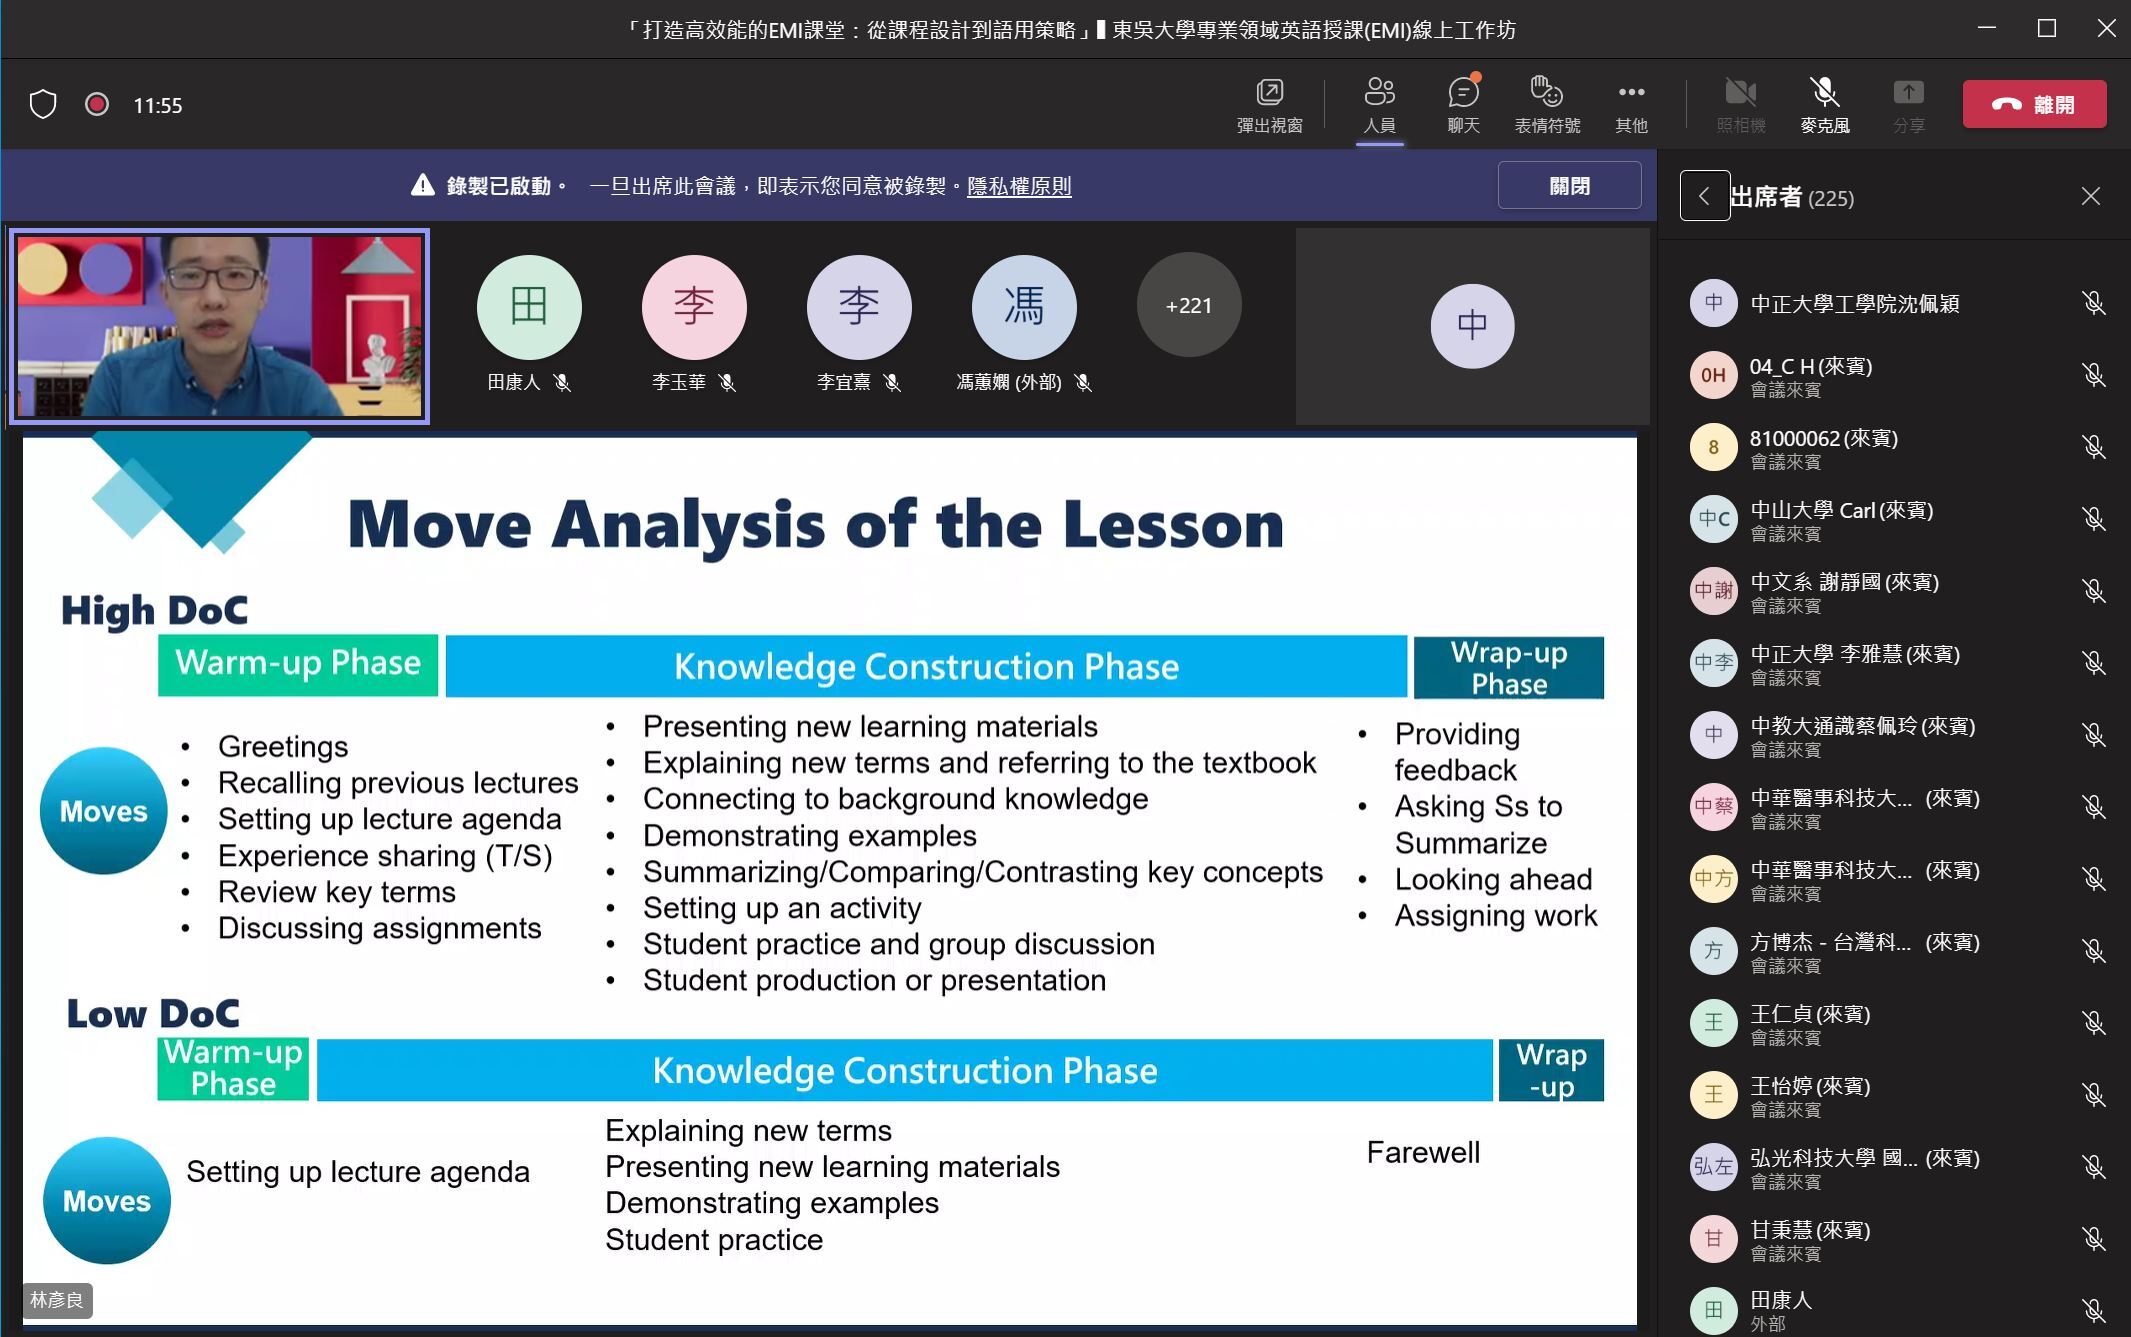Click the shield security icon
Viewport: 2131px width, 1337px height.
[43, 104]
